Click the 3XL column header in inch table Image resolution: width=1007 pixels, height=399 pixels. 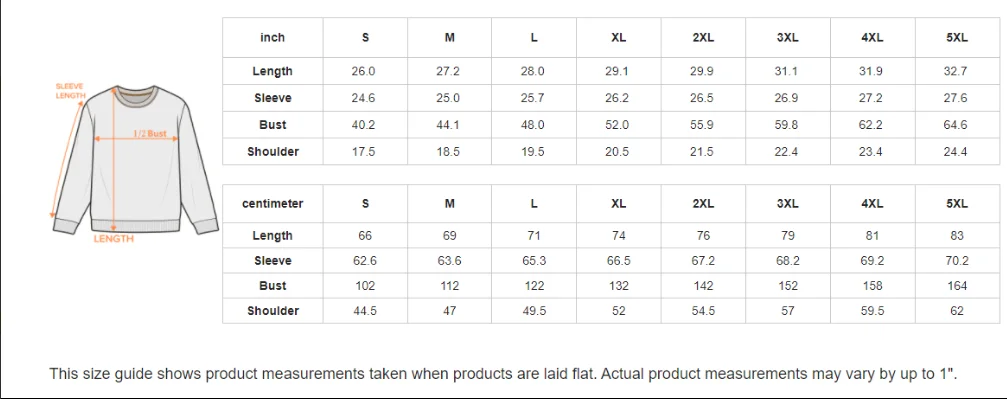coord(787,37)
